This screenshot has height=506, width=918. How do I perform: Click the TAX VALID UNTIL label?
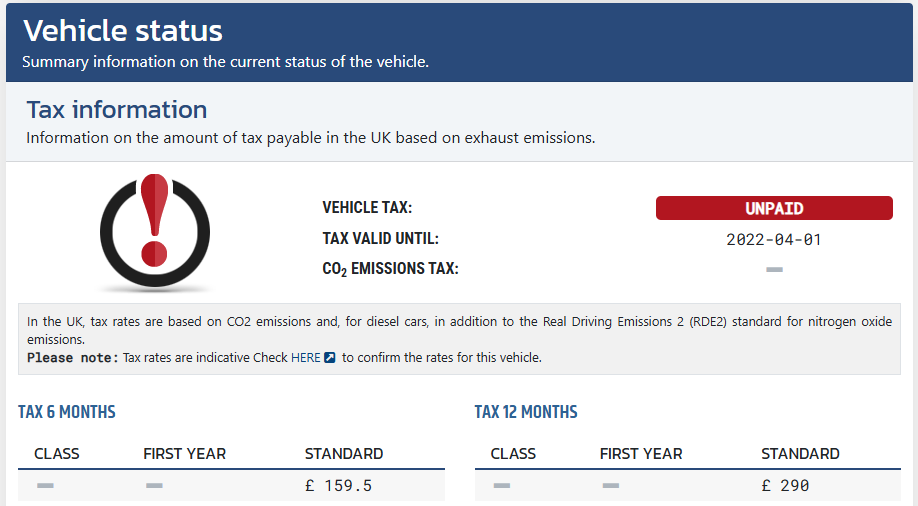coord(381,238)
